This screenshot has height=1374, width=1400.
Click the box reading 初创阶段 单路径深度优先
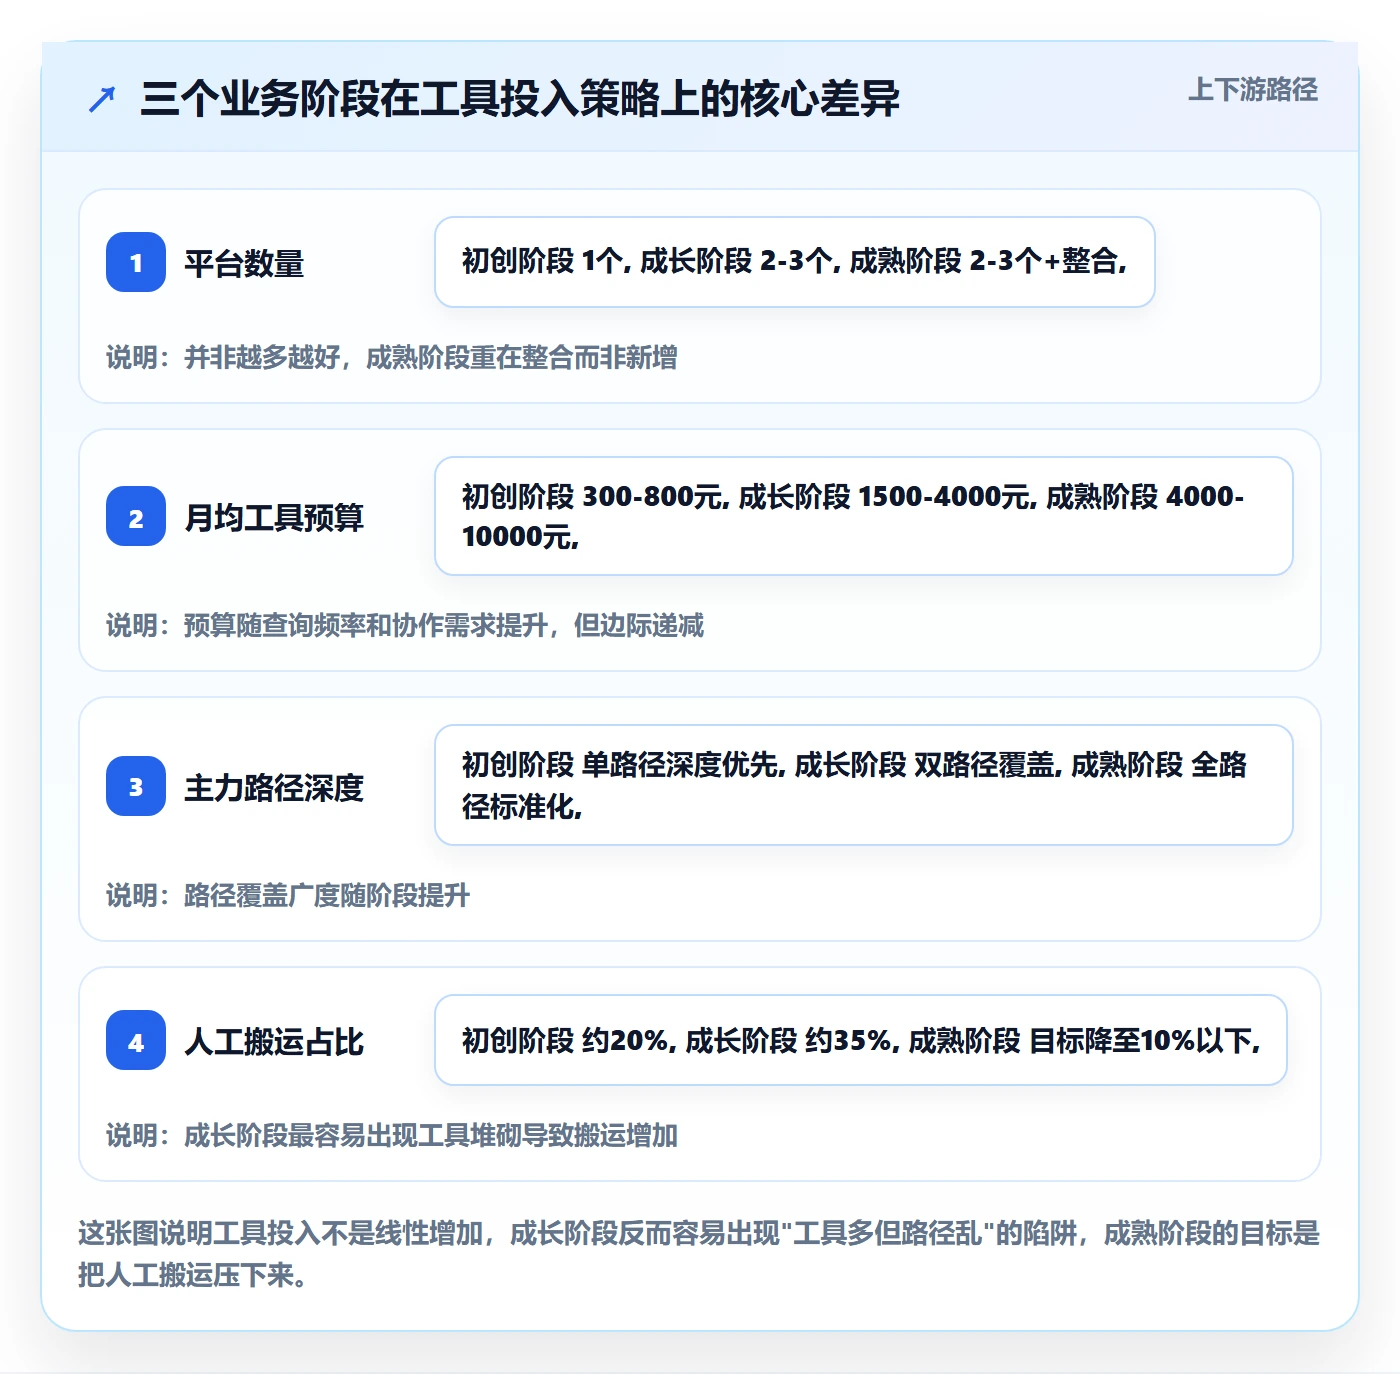click(864, 785)
